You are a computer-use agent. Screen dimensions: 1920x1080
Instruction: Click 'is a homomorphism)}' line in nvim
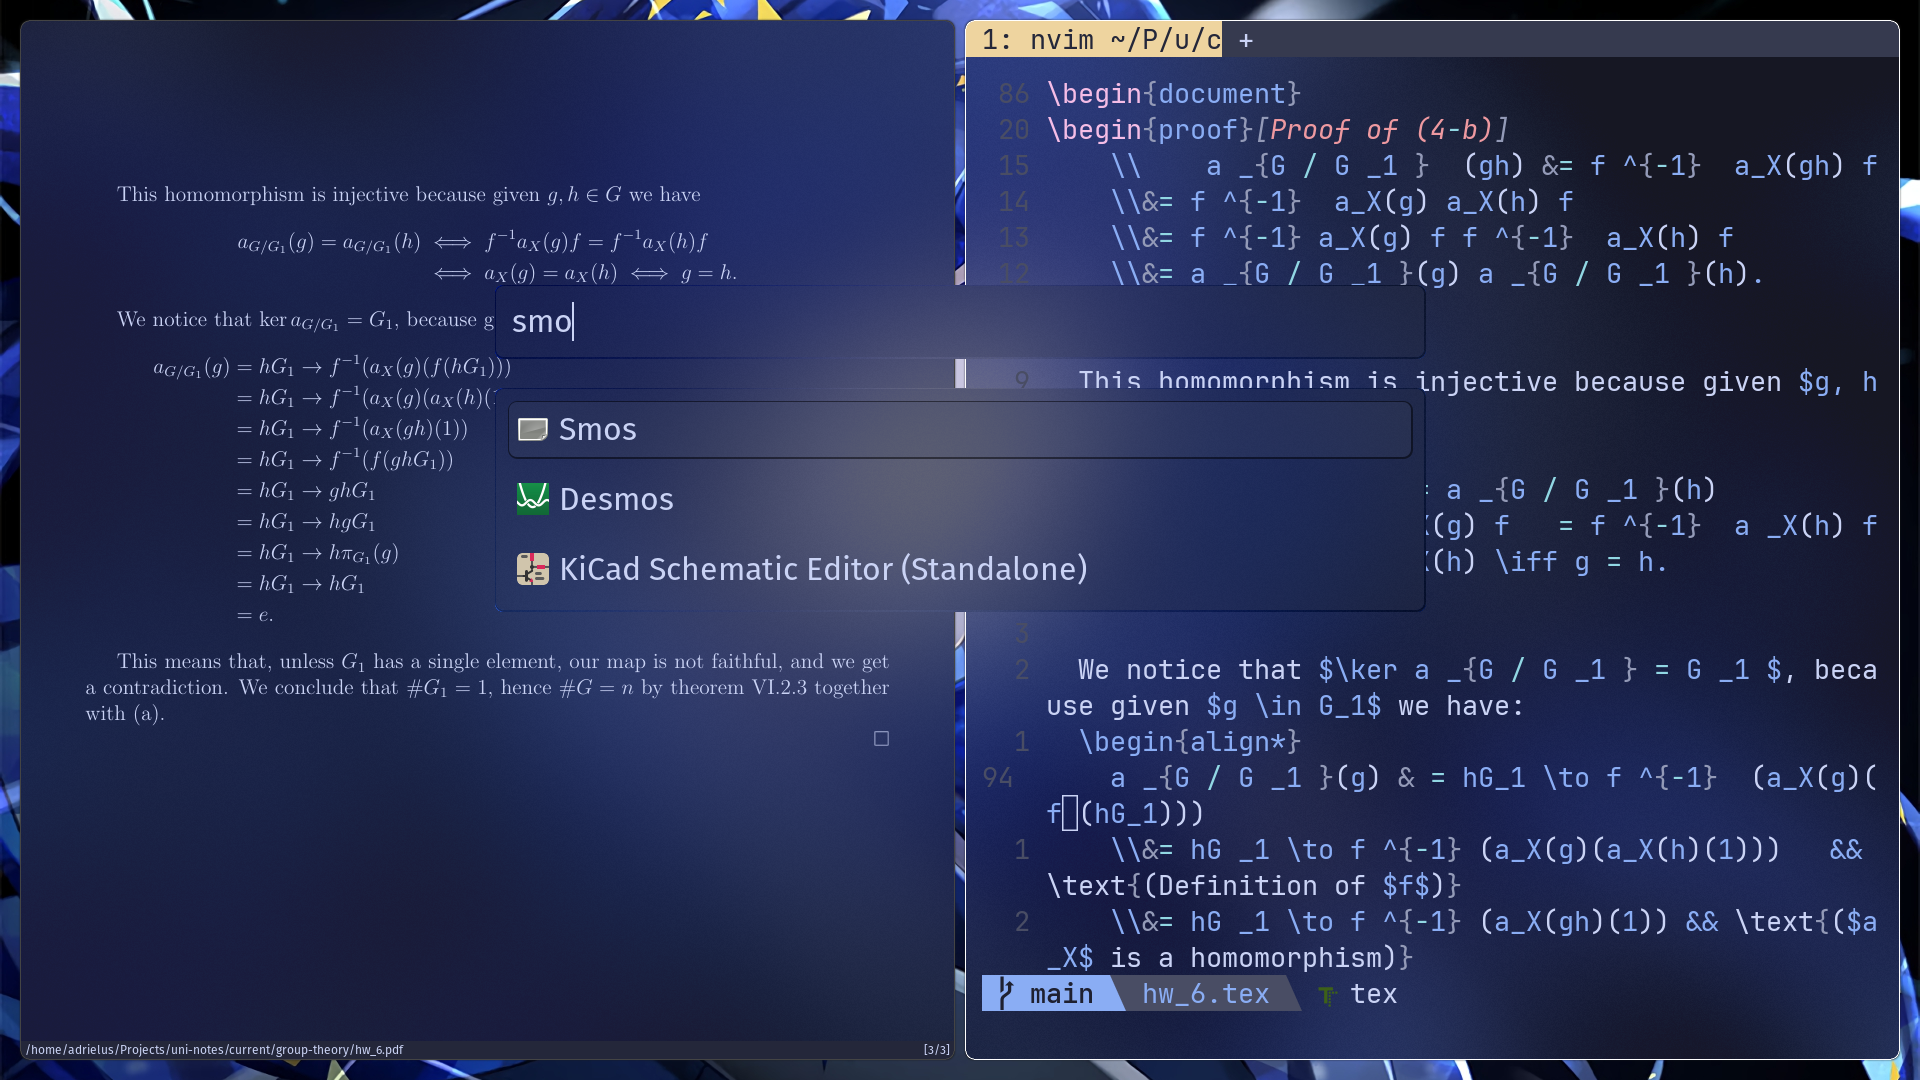1230,958
